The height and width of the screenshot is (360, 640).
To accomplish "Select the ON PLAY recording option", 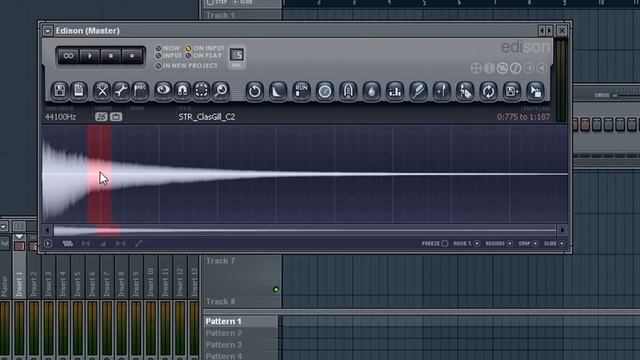I will tap(204, 56).
